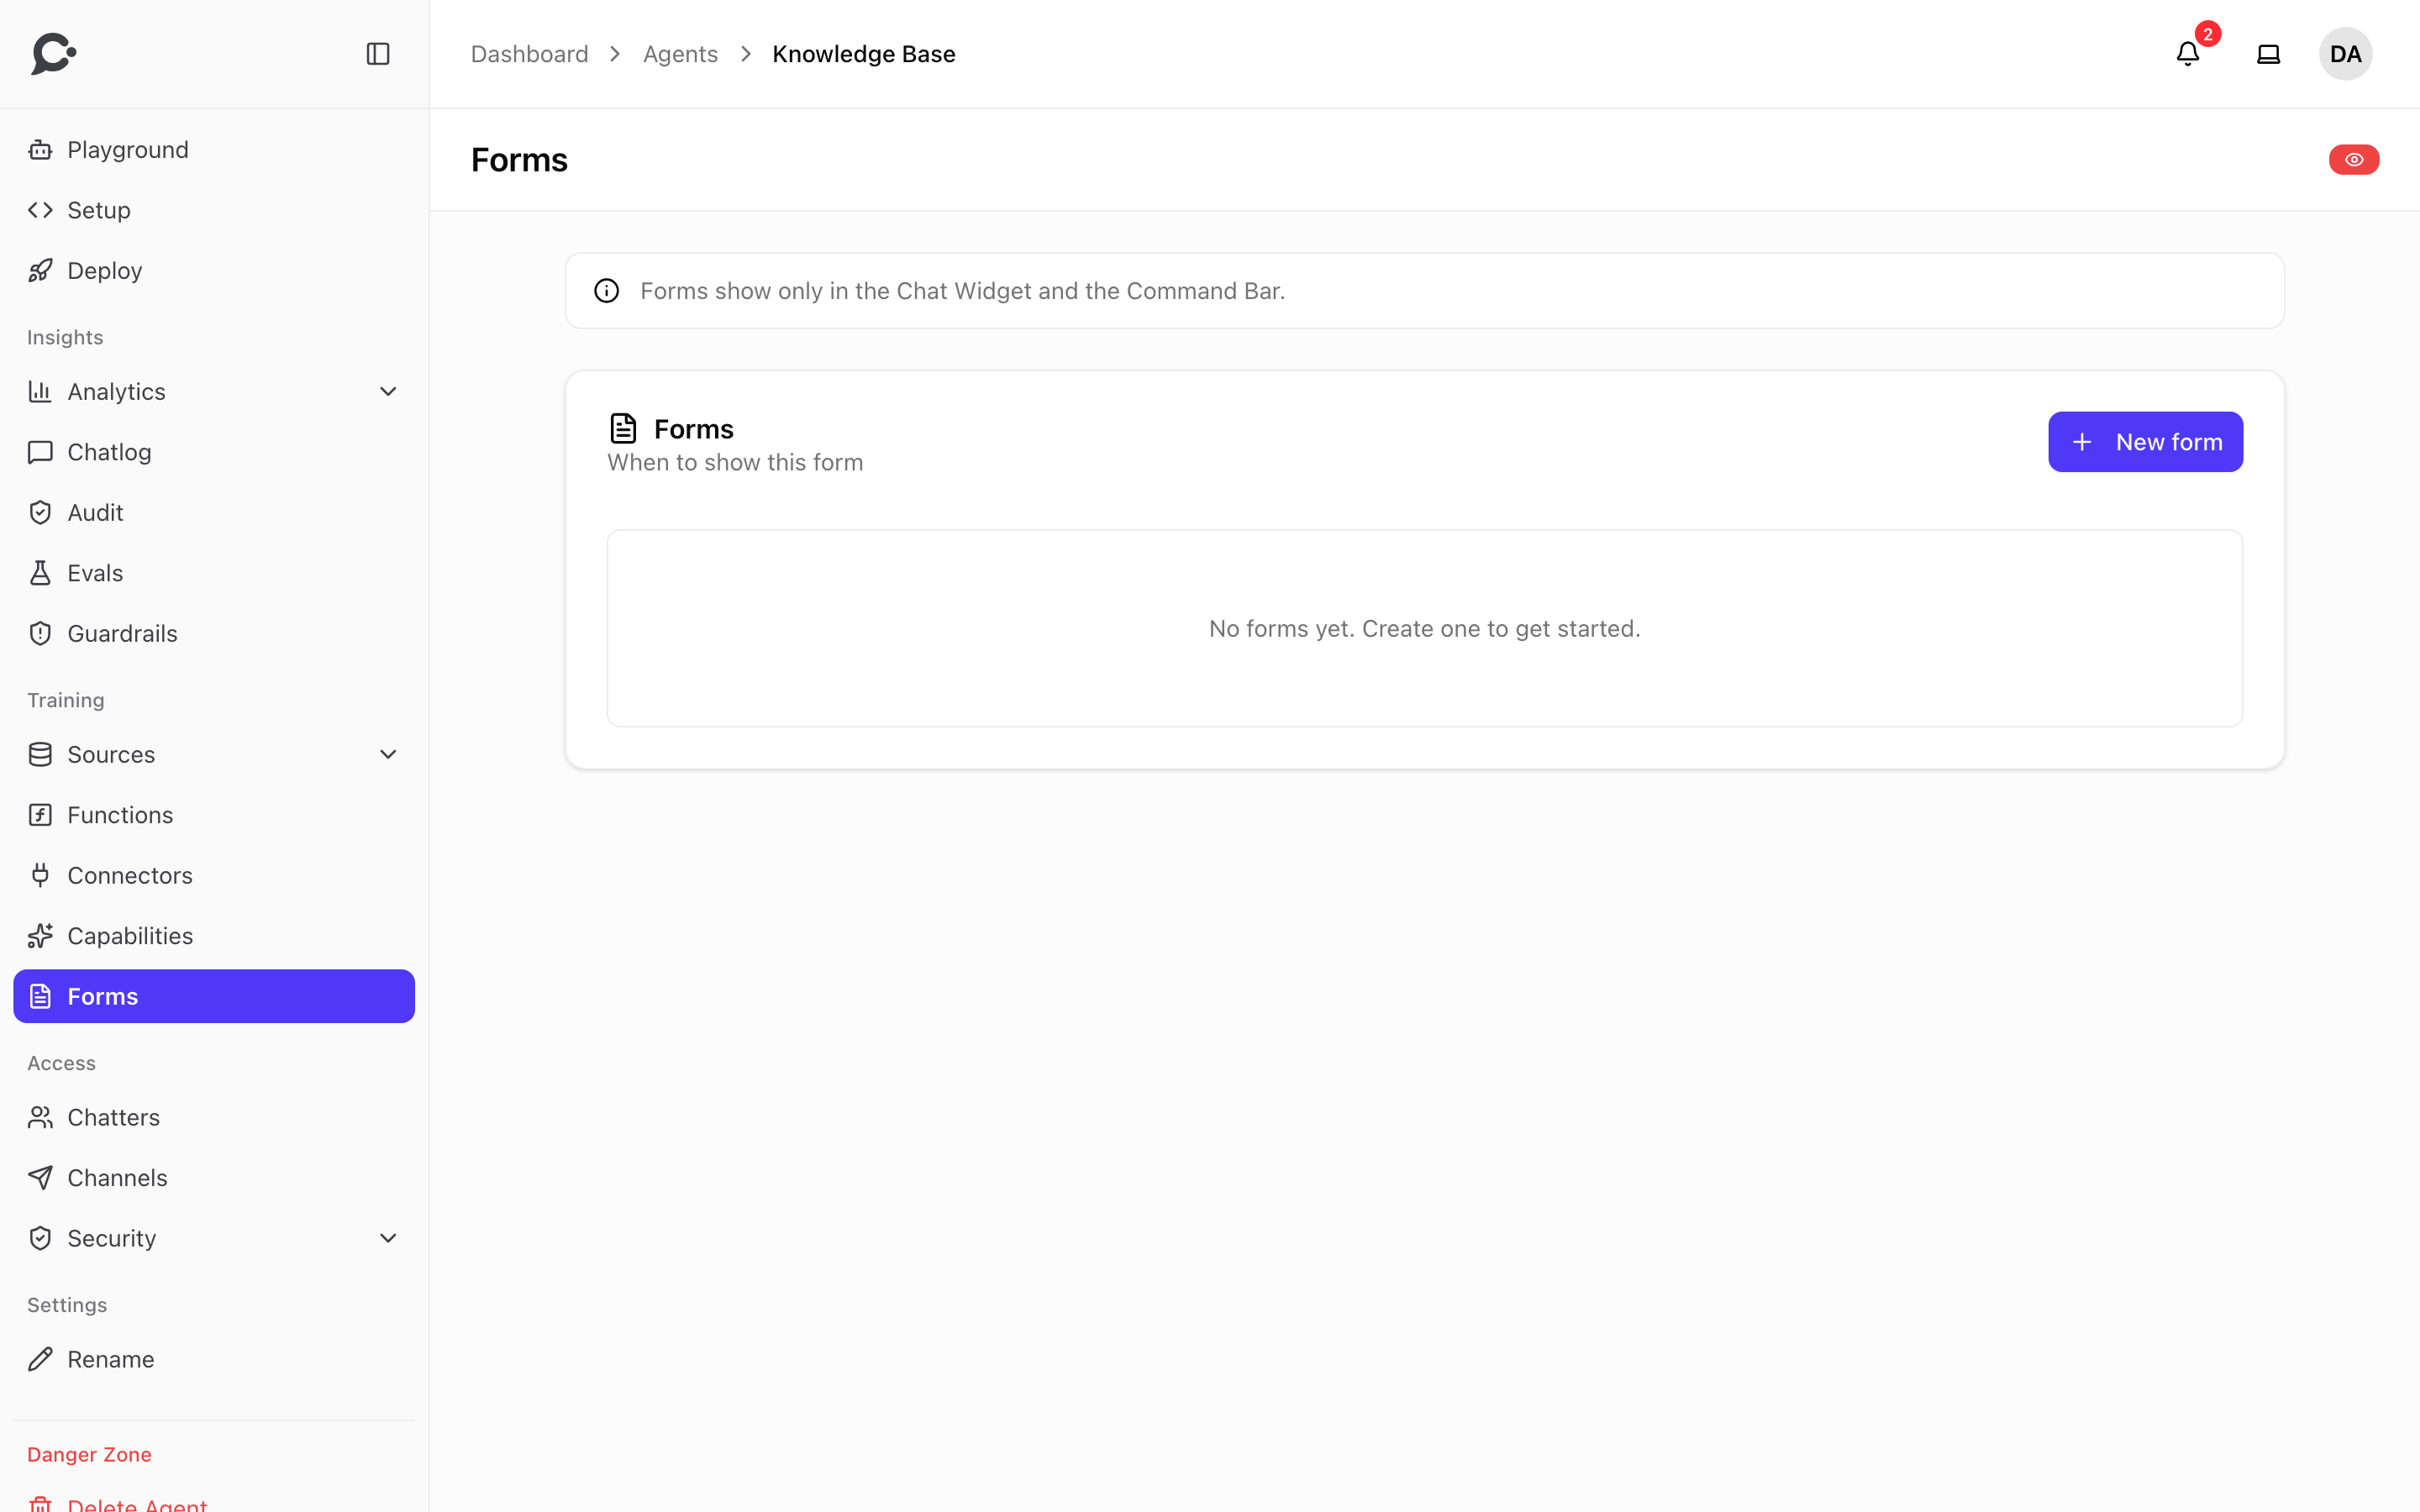Viewport: 2420px width, 1512px height.
Task: Select the Forms sidebar item
Action: (x=214, y=996)
